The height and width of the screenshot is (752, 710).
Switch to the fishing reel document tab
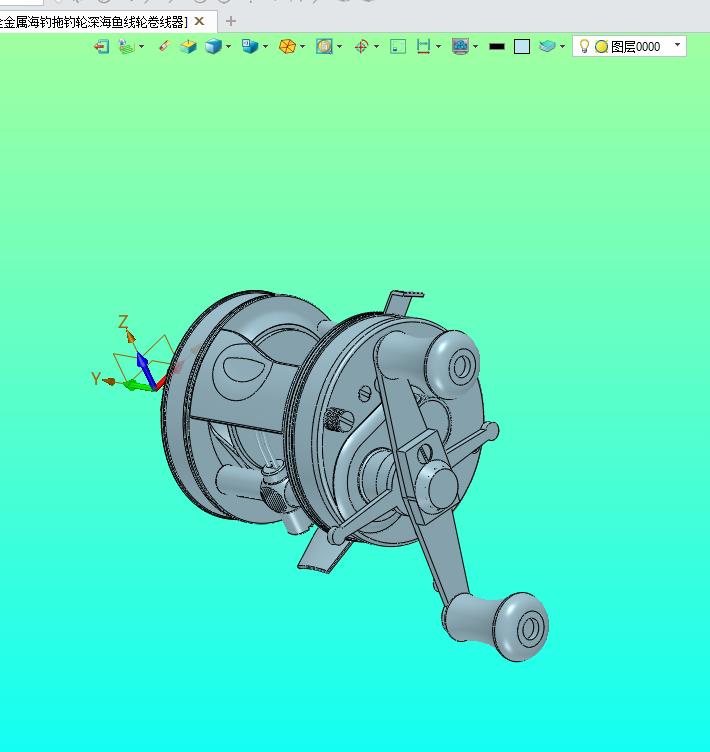(x=95, y=21)
